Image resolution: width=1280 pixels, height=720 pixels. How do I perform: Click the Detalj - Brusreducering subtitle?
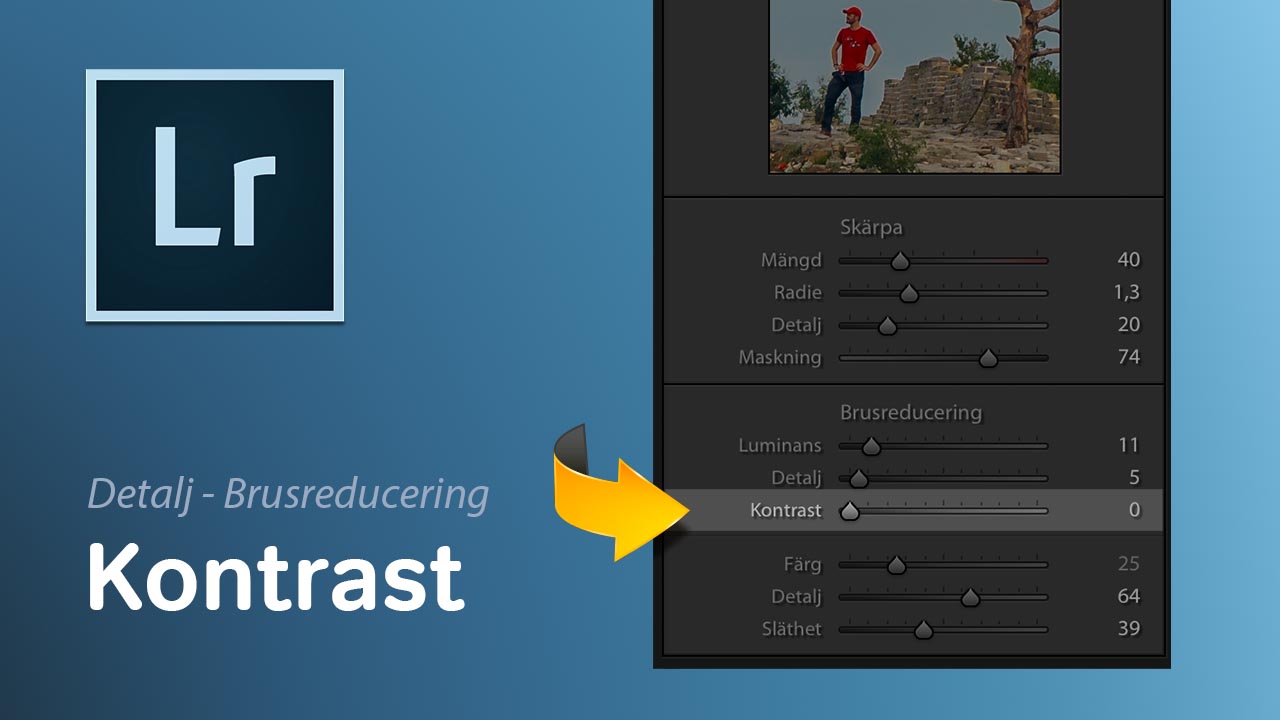[288, 493]
